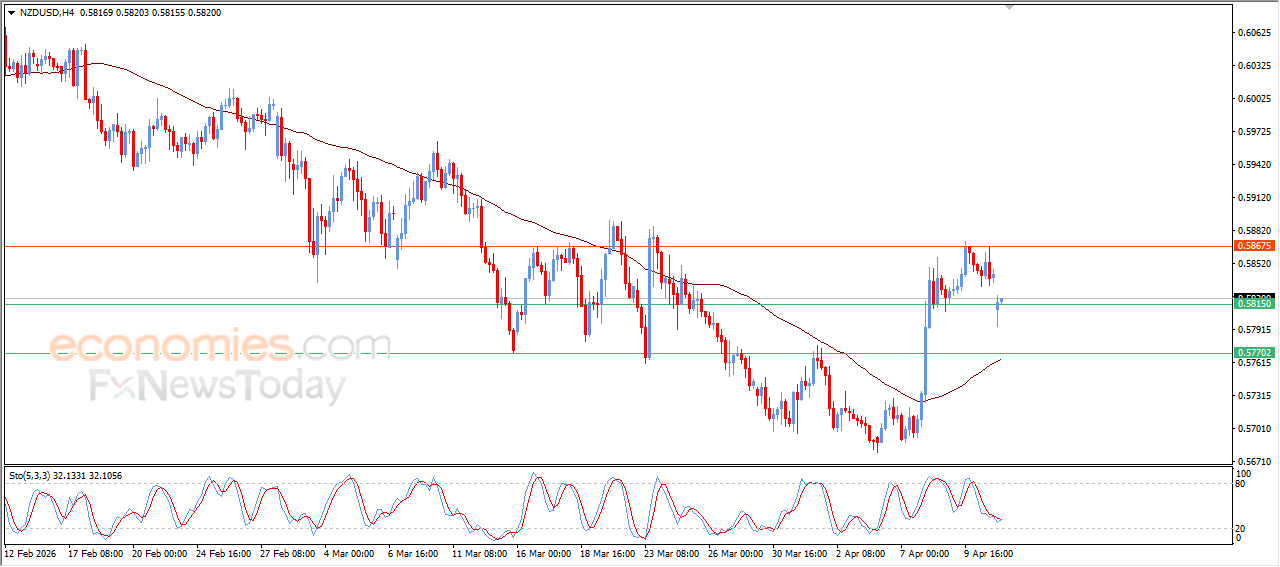Click the dropdown triangle beside NZDUSD,H4

tap(11, 13)
